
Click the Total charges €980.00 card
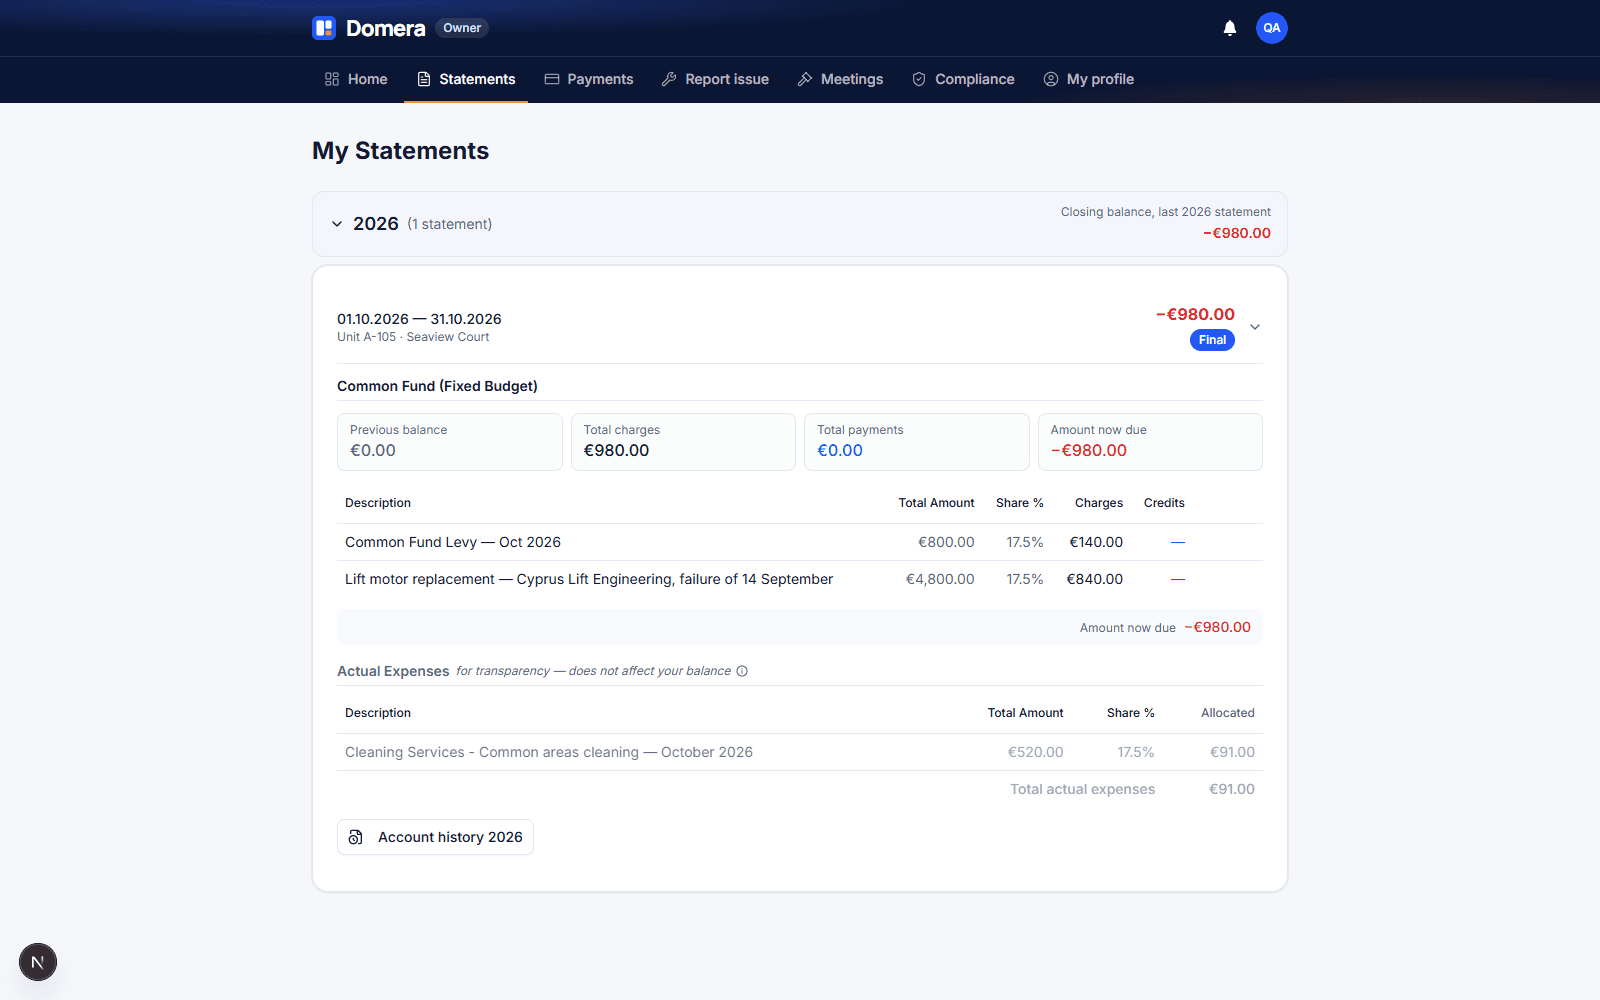click(683, 442)
